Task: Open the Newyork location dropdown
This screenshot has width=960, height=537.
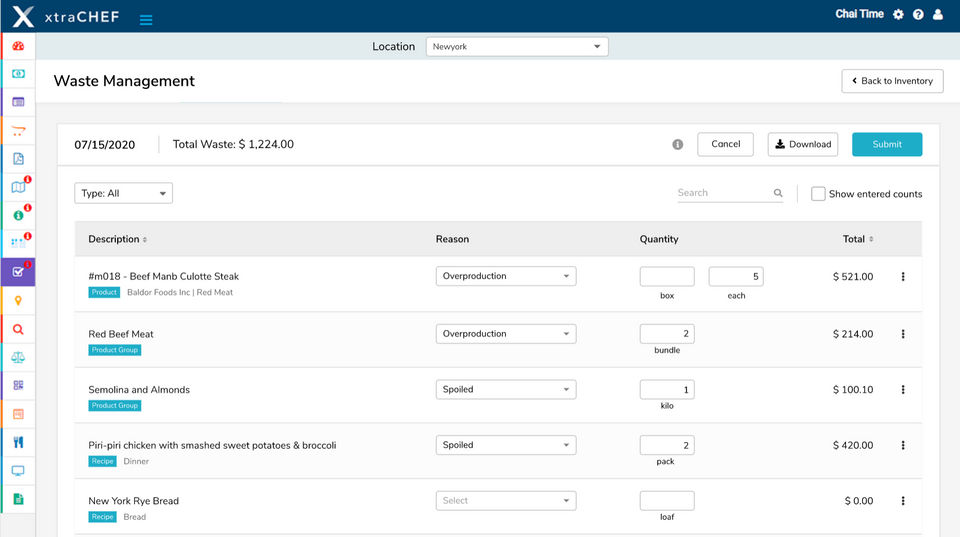Action: click(x=516, y=46)
